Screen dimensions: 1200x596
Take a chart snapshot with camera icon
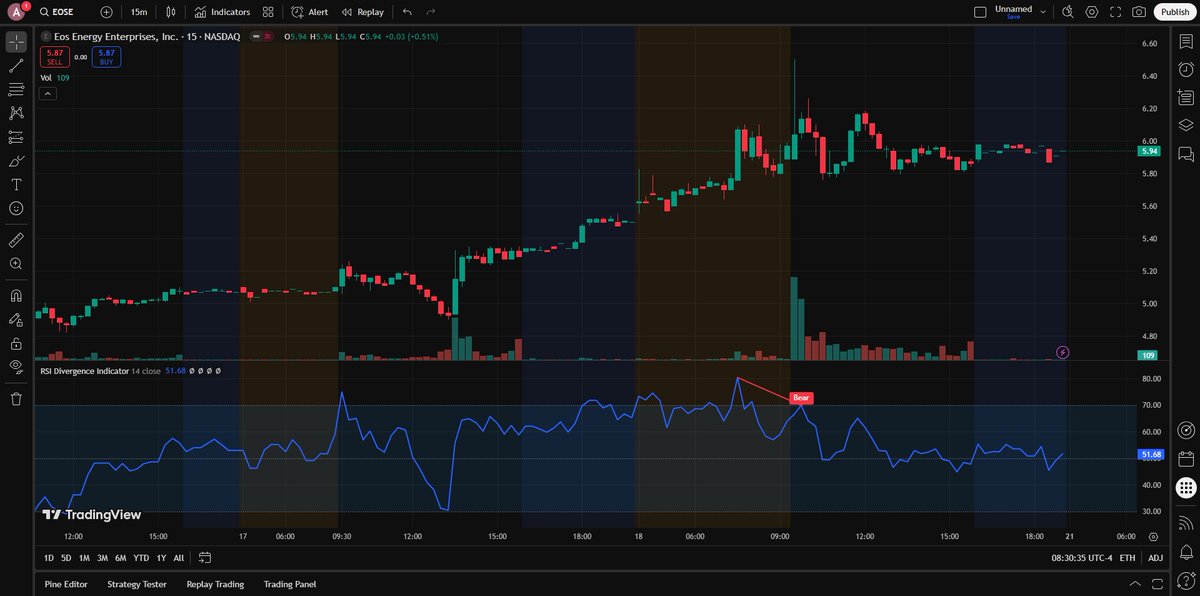pos(1139,12)
